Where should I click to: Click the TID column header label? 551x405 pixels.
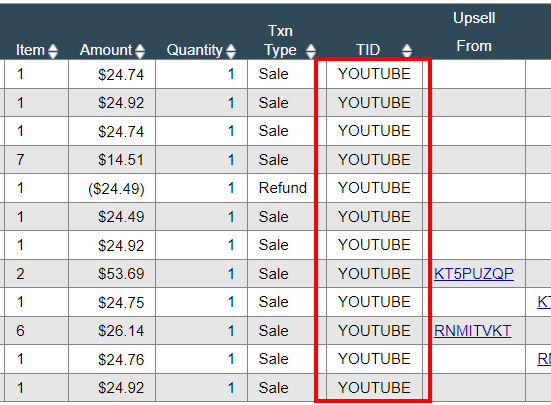coord(368,50)
